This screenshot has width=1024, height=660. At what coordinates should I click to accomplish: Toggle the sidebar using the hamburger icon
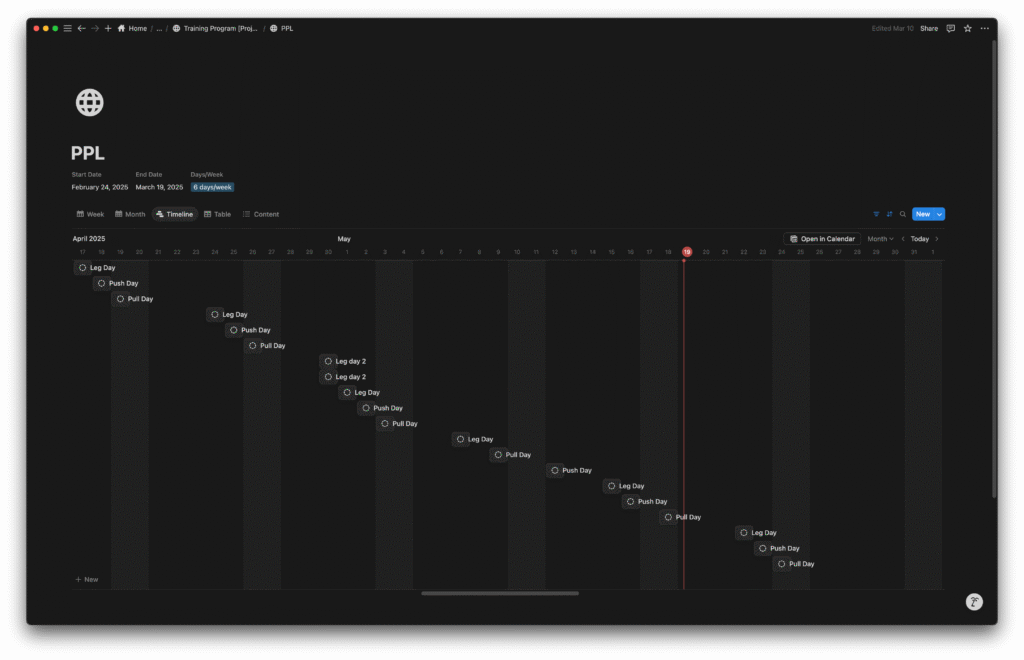pyautogui.click(x=68, y=28)
